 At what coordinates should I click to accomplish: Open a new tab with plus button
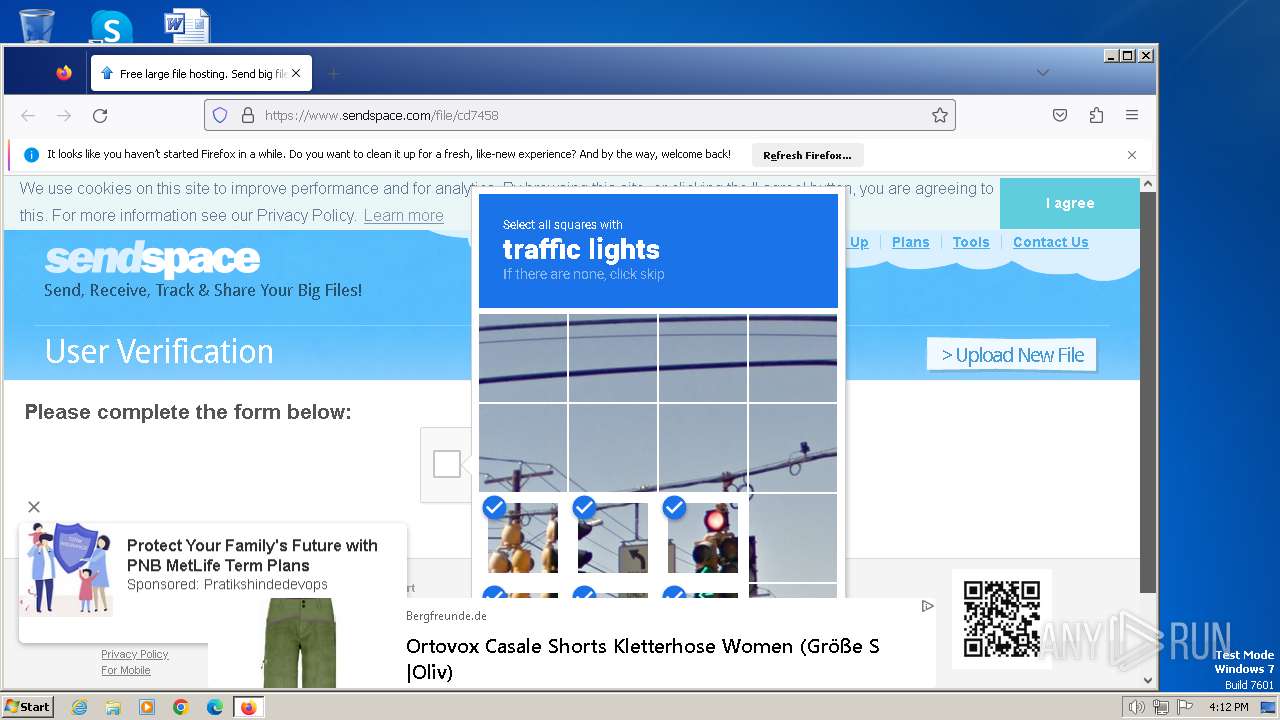[334, 73]
